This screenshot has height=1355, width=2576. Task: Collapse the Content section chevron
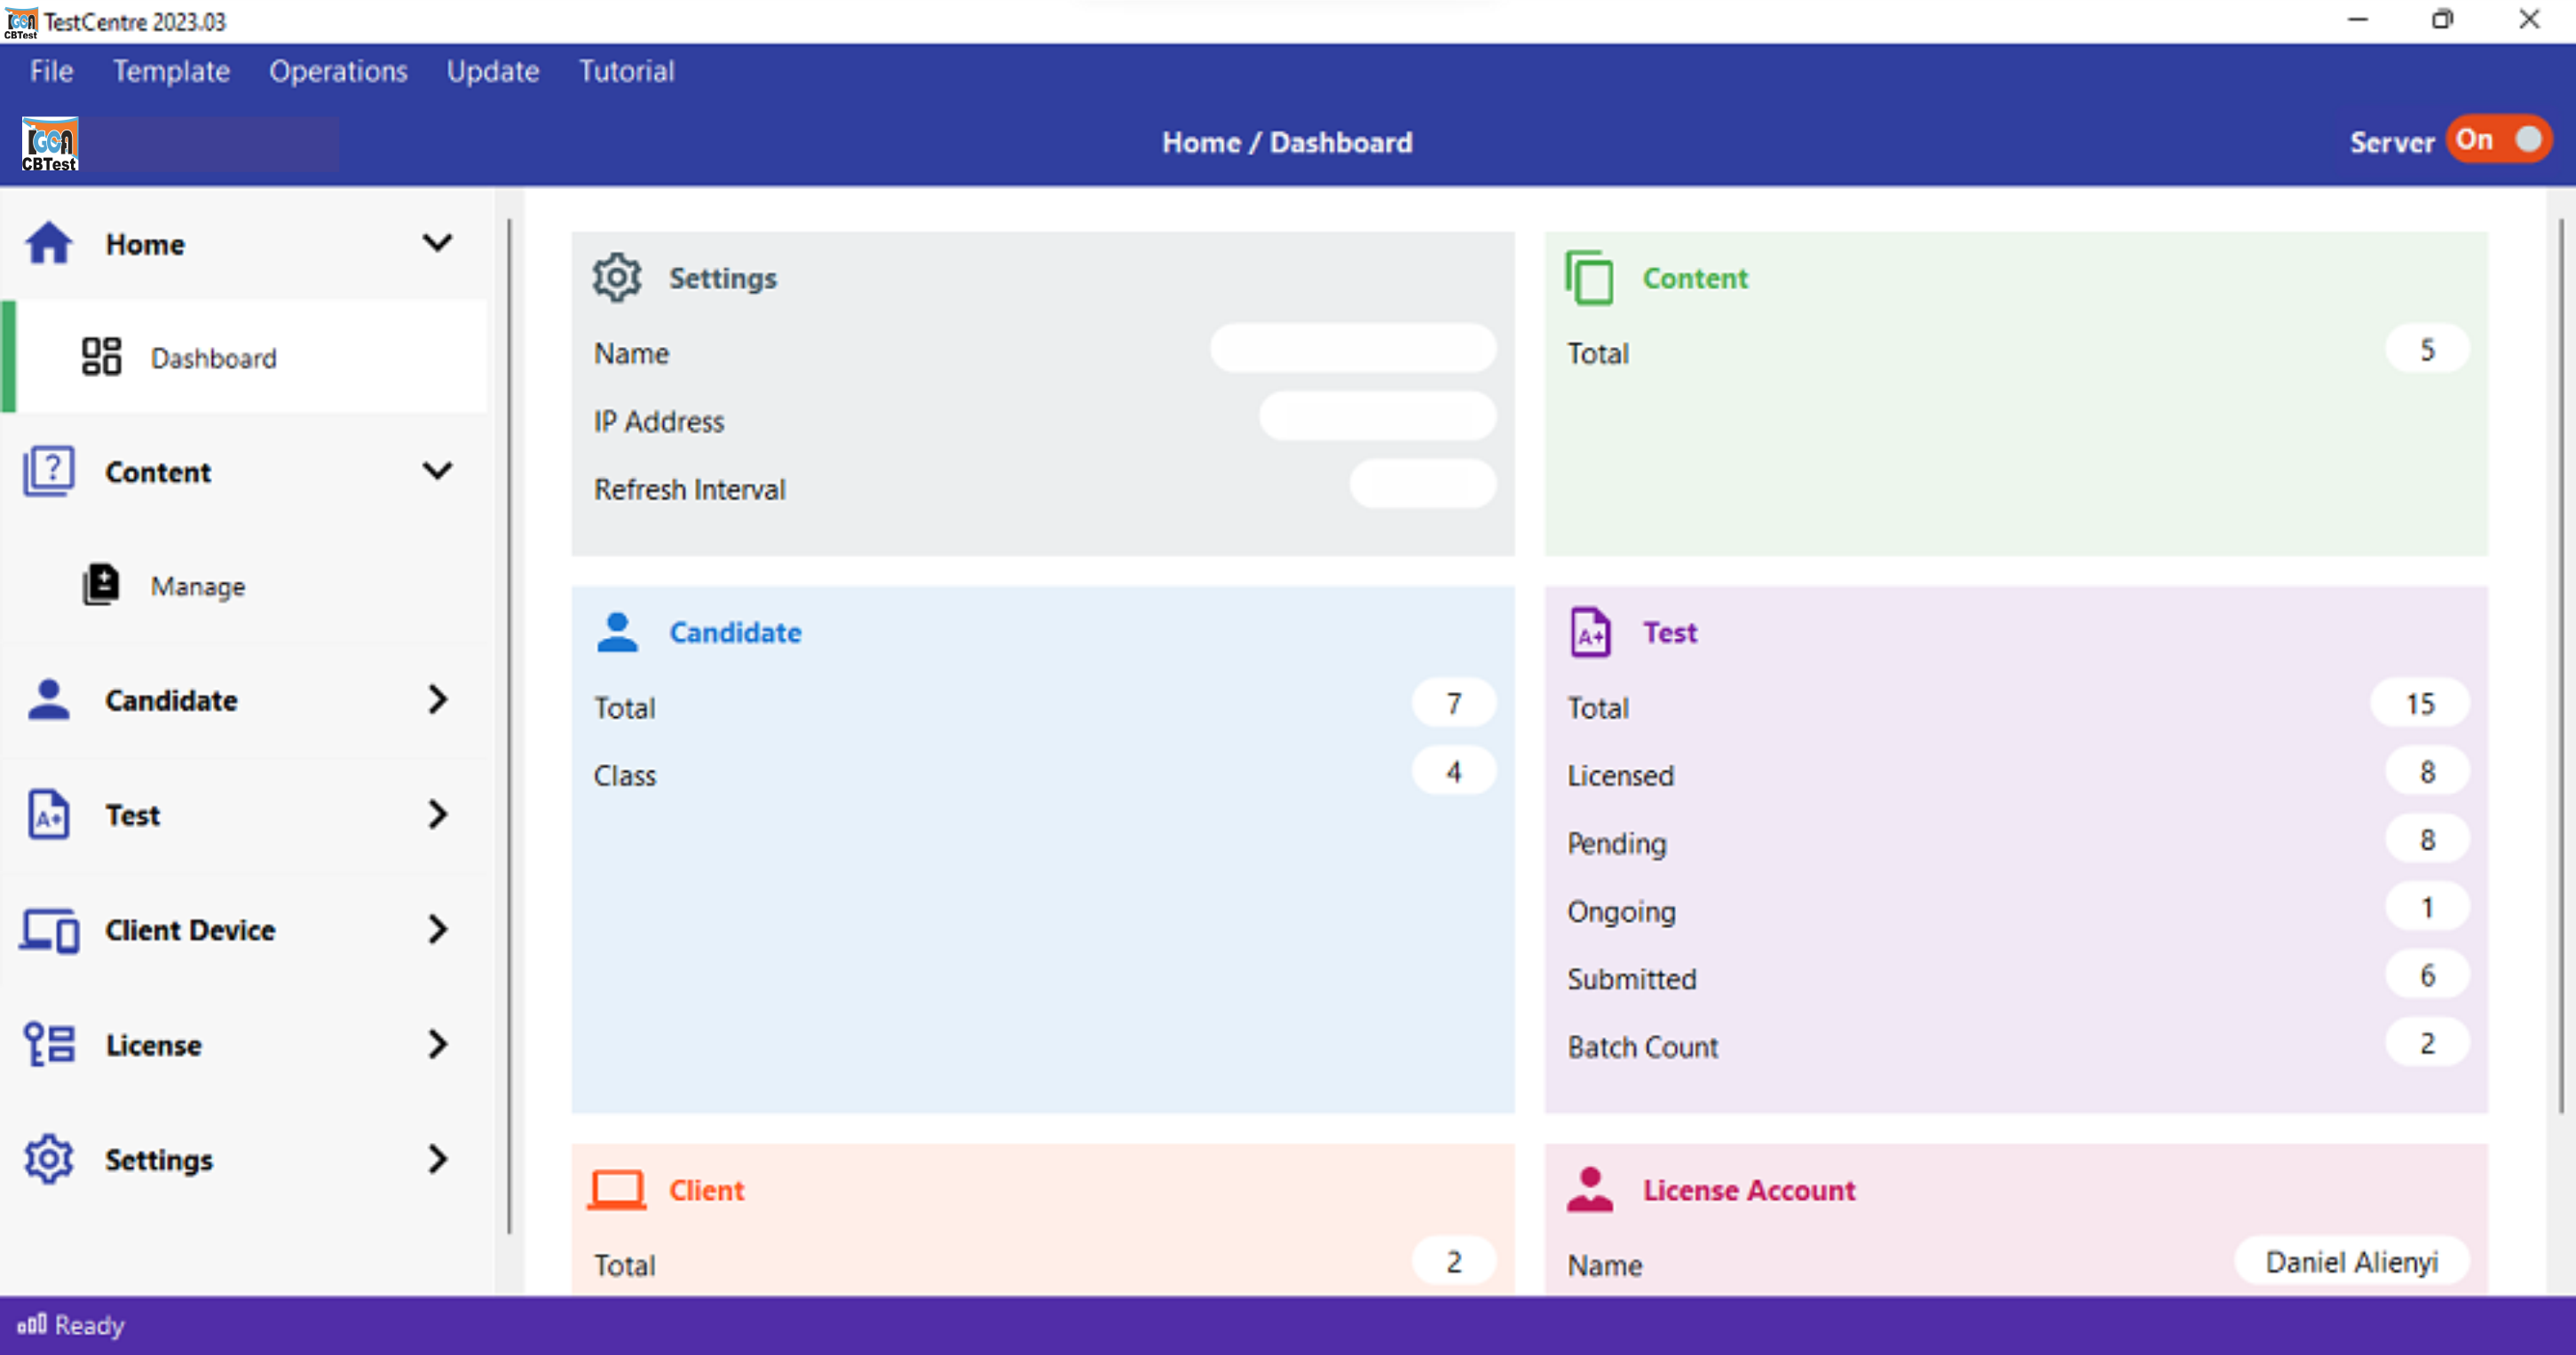(x=437, y=471)
